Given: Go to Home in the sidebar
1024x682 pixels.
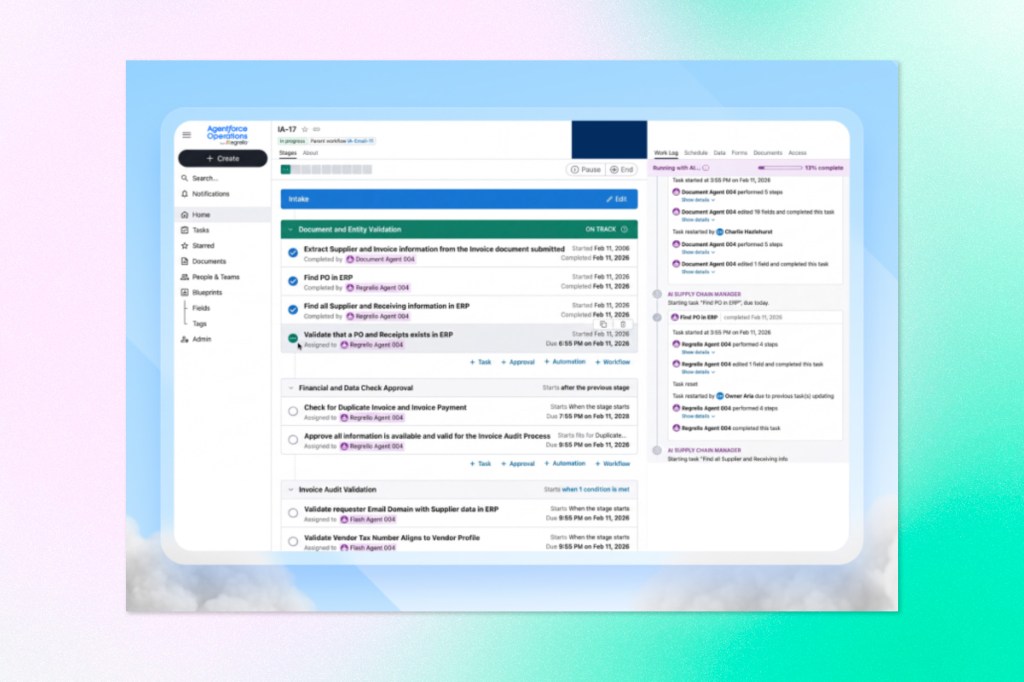Looking at the screenshot, I should [223, 214].
